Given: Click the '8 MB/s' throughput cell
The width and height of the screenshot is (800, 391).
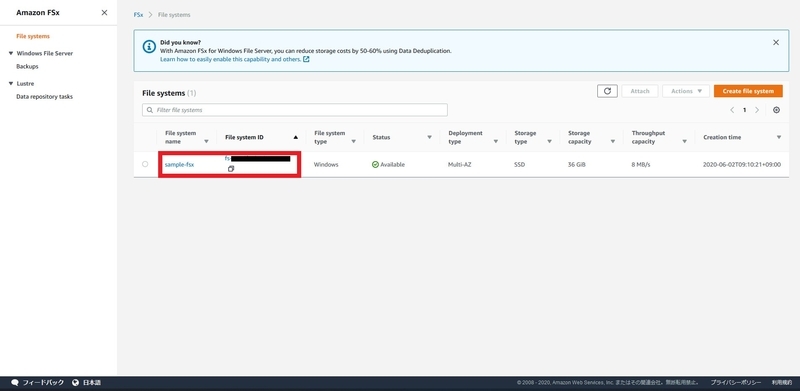Looking at the screenshot, I should pyautogui.click(x=641, y=165).
